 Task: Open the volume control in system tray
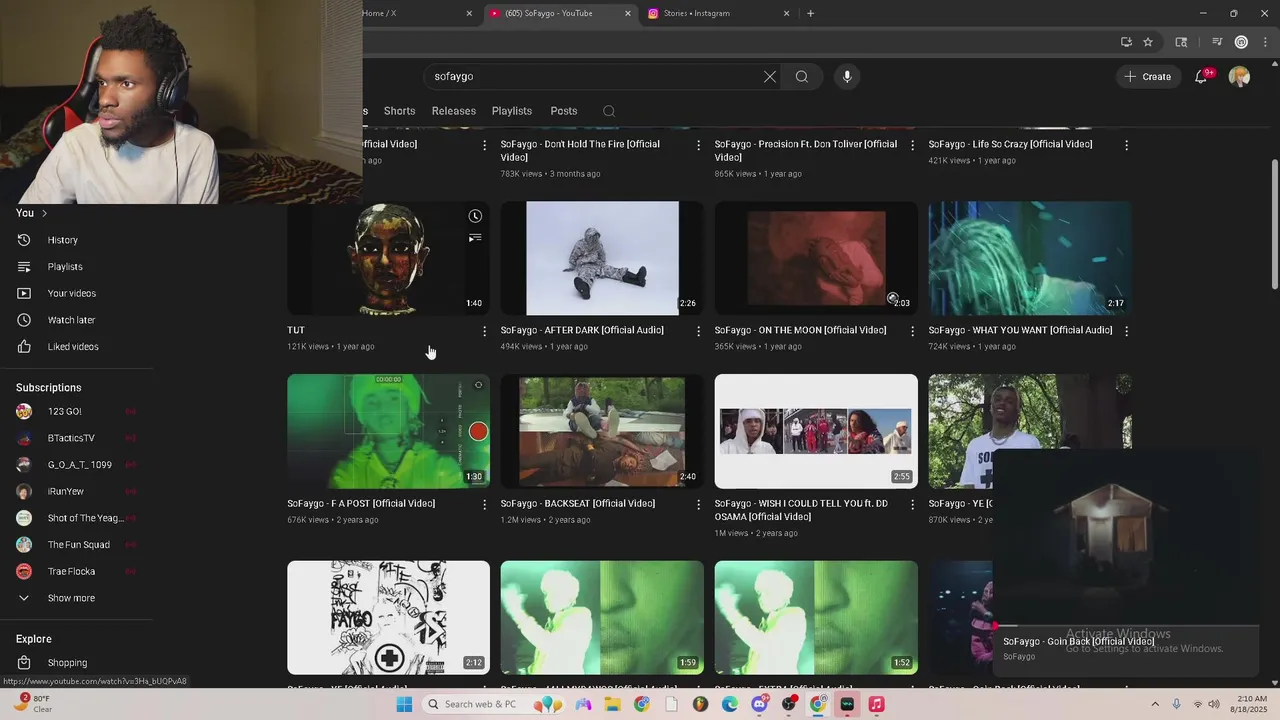point(1214,704)
